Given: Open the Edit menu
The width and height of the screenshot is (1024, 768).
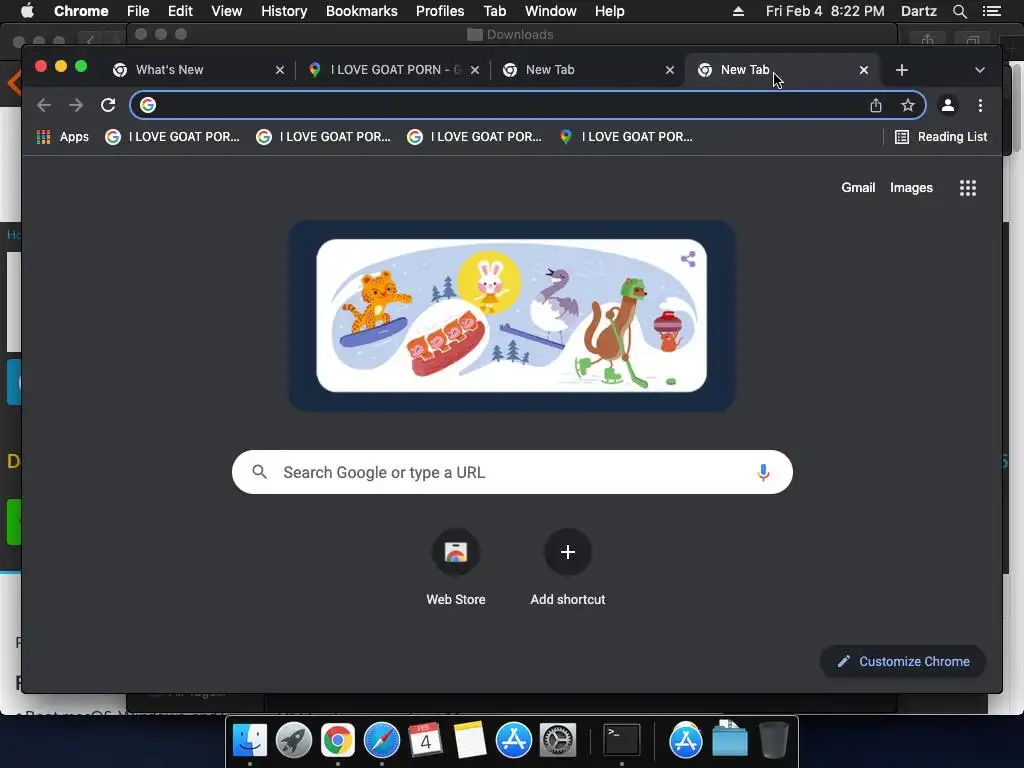Looking at the screenshot, I should point(180,11).
